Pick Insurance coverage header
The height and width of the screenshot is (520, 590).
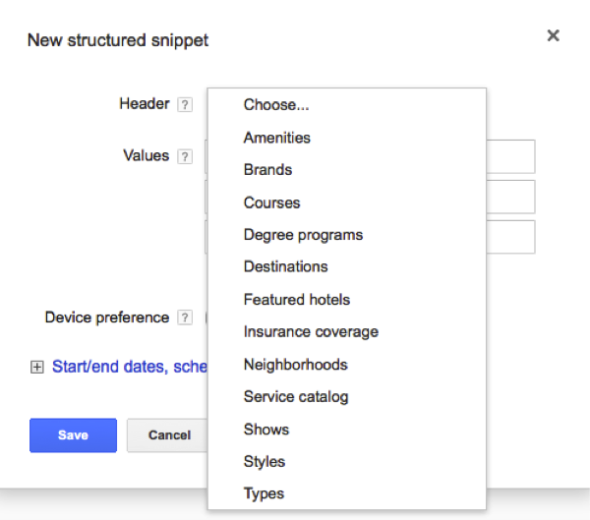click(347, 332)
